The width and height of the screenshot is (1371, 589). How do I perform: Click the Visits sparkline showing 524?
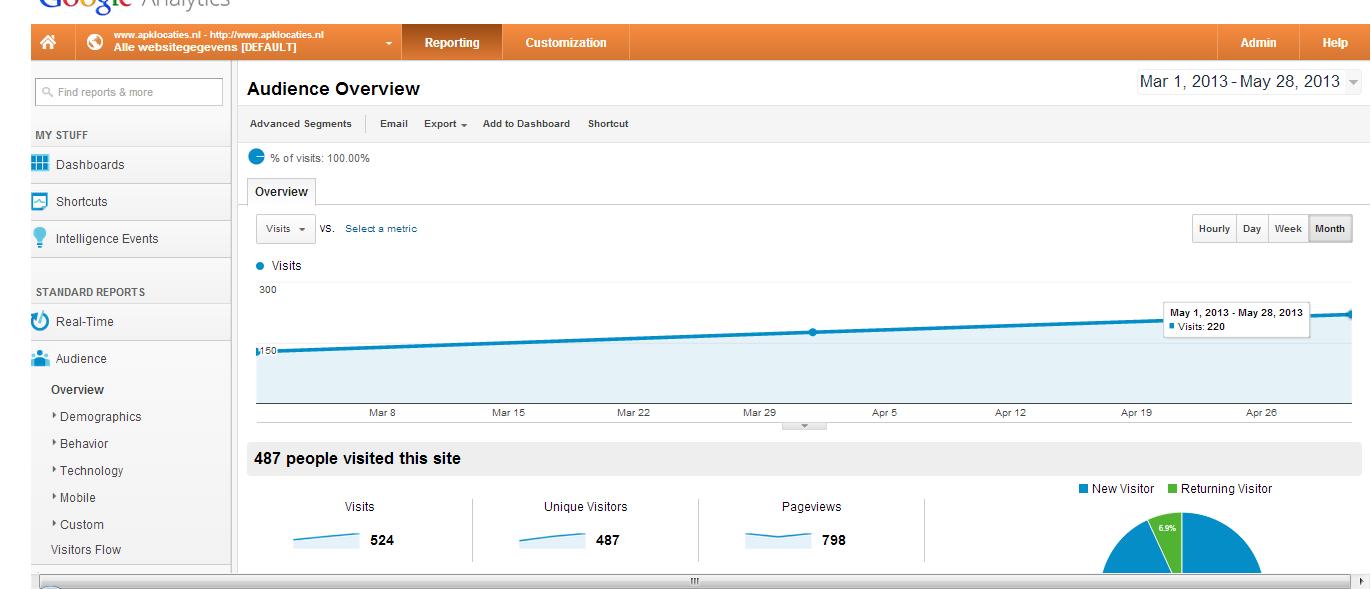pyautogui.click(x=326, y=540)
